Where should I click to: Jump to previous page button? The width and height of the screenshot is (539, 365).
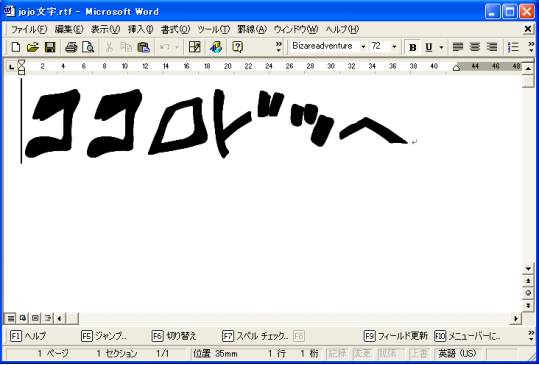pos(528,281)
